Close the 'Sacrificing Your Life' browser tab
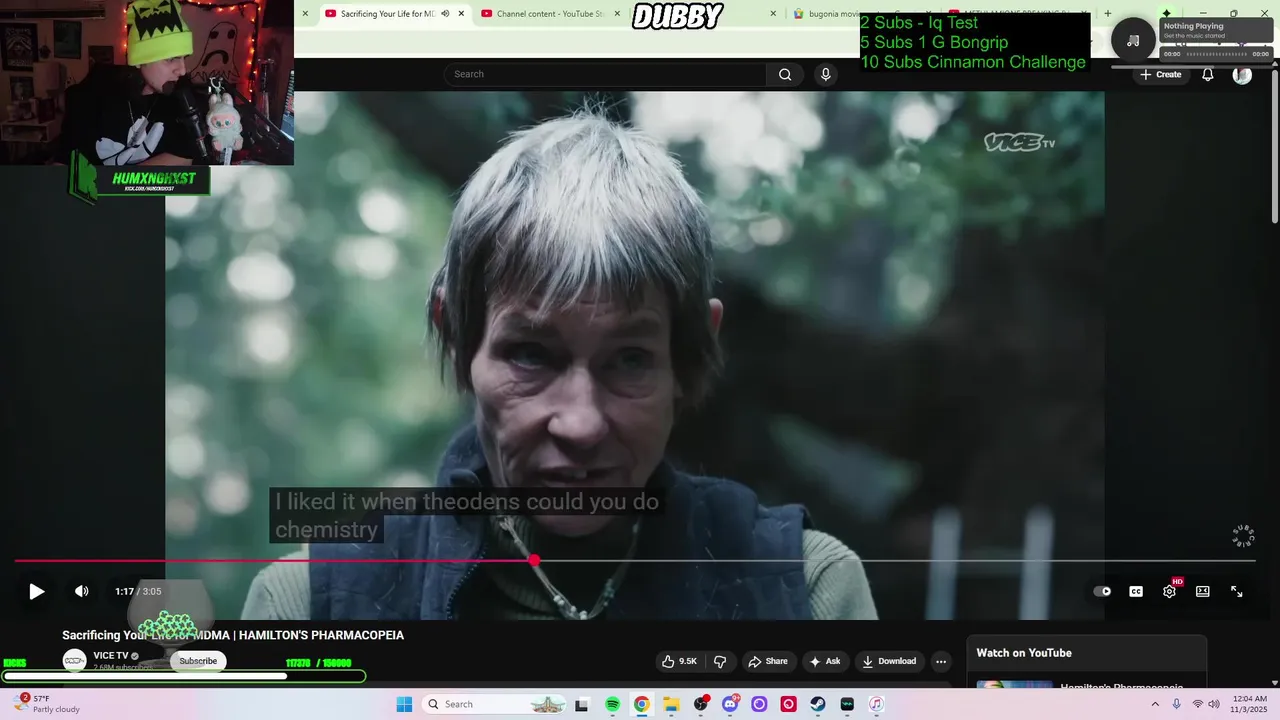 461,14
